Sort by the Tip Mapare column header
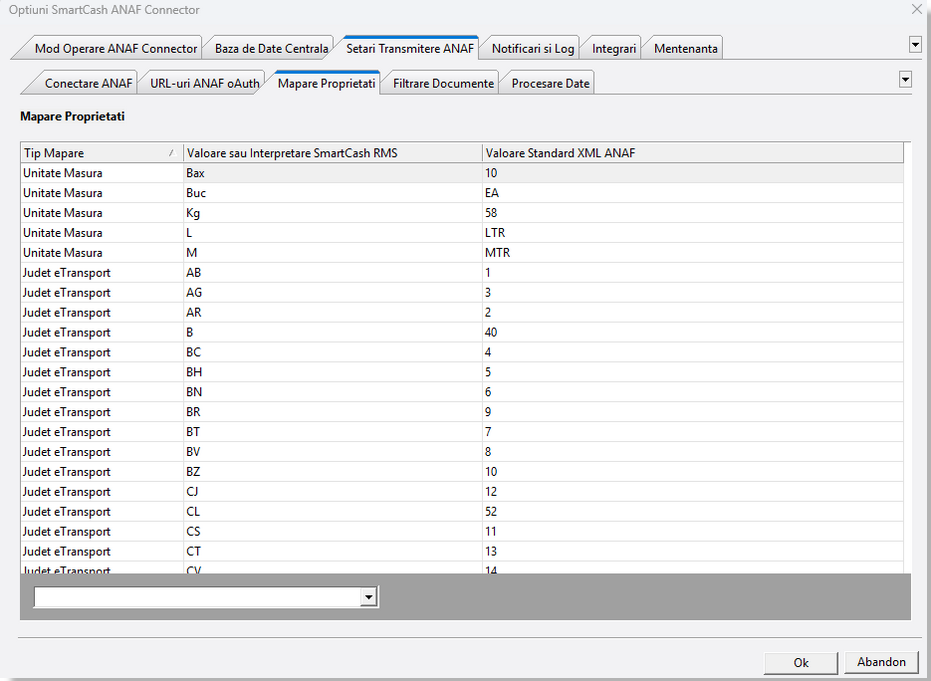 [x=102, y=153]
